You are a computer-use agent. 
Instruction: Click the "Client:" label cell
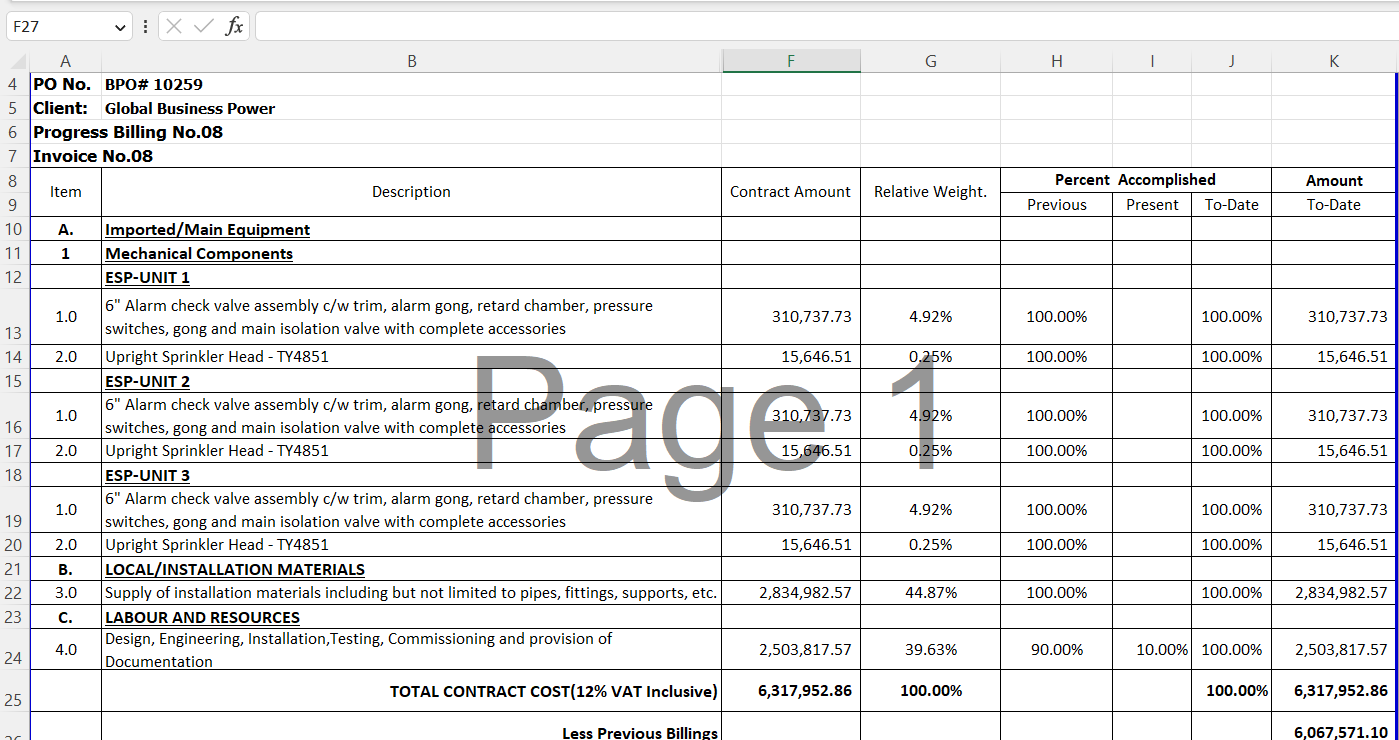coord(66,108)
